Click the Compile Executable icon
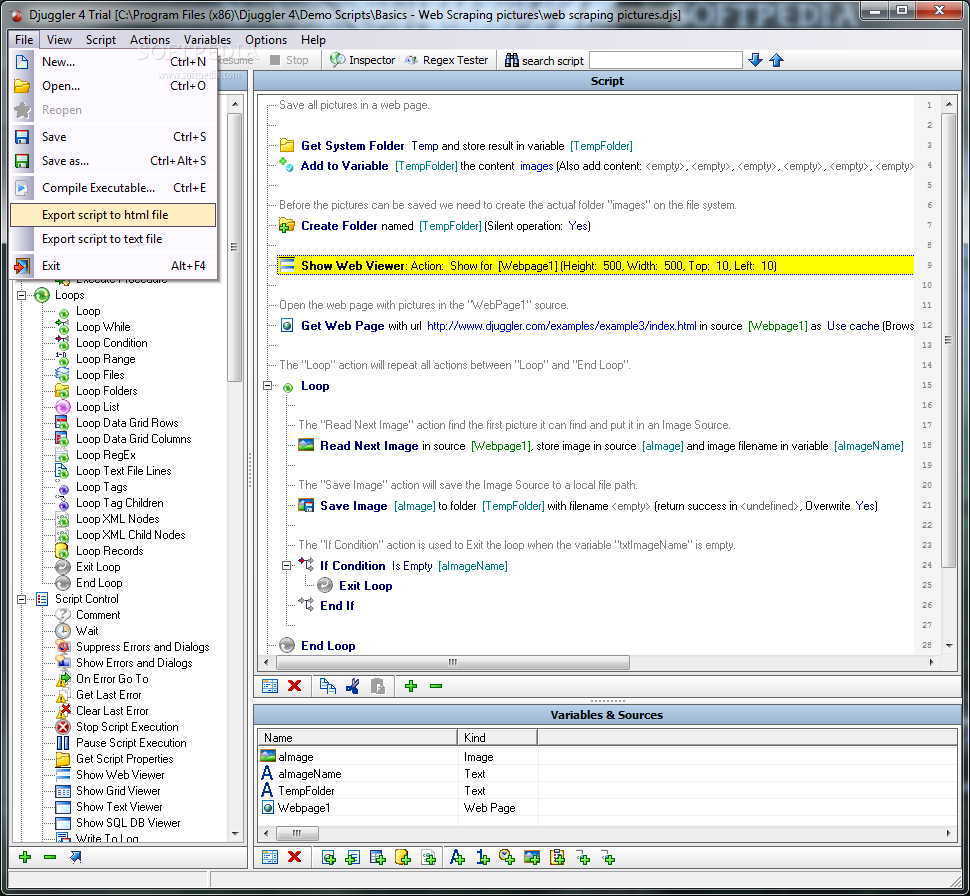The image size is (970, 896). coord(22,187)
